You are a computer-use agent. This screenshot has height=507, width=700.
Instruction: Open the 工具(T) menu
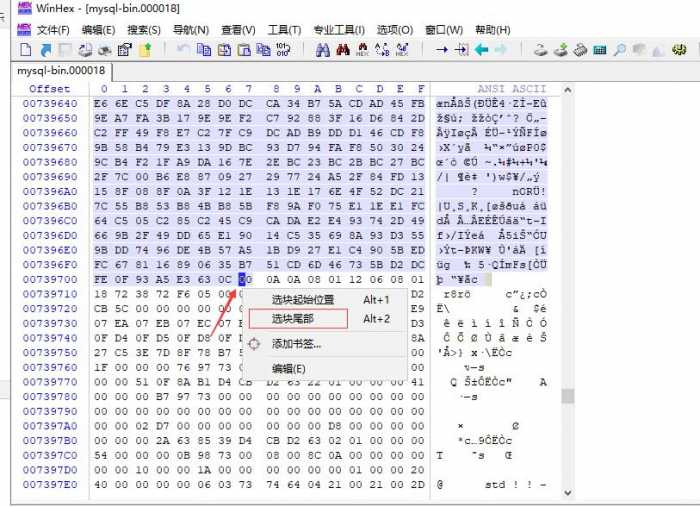284,30
